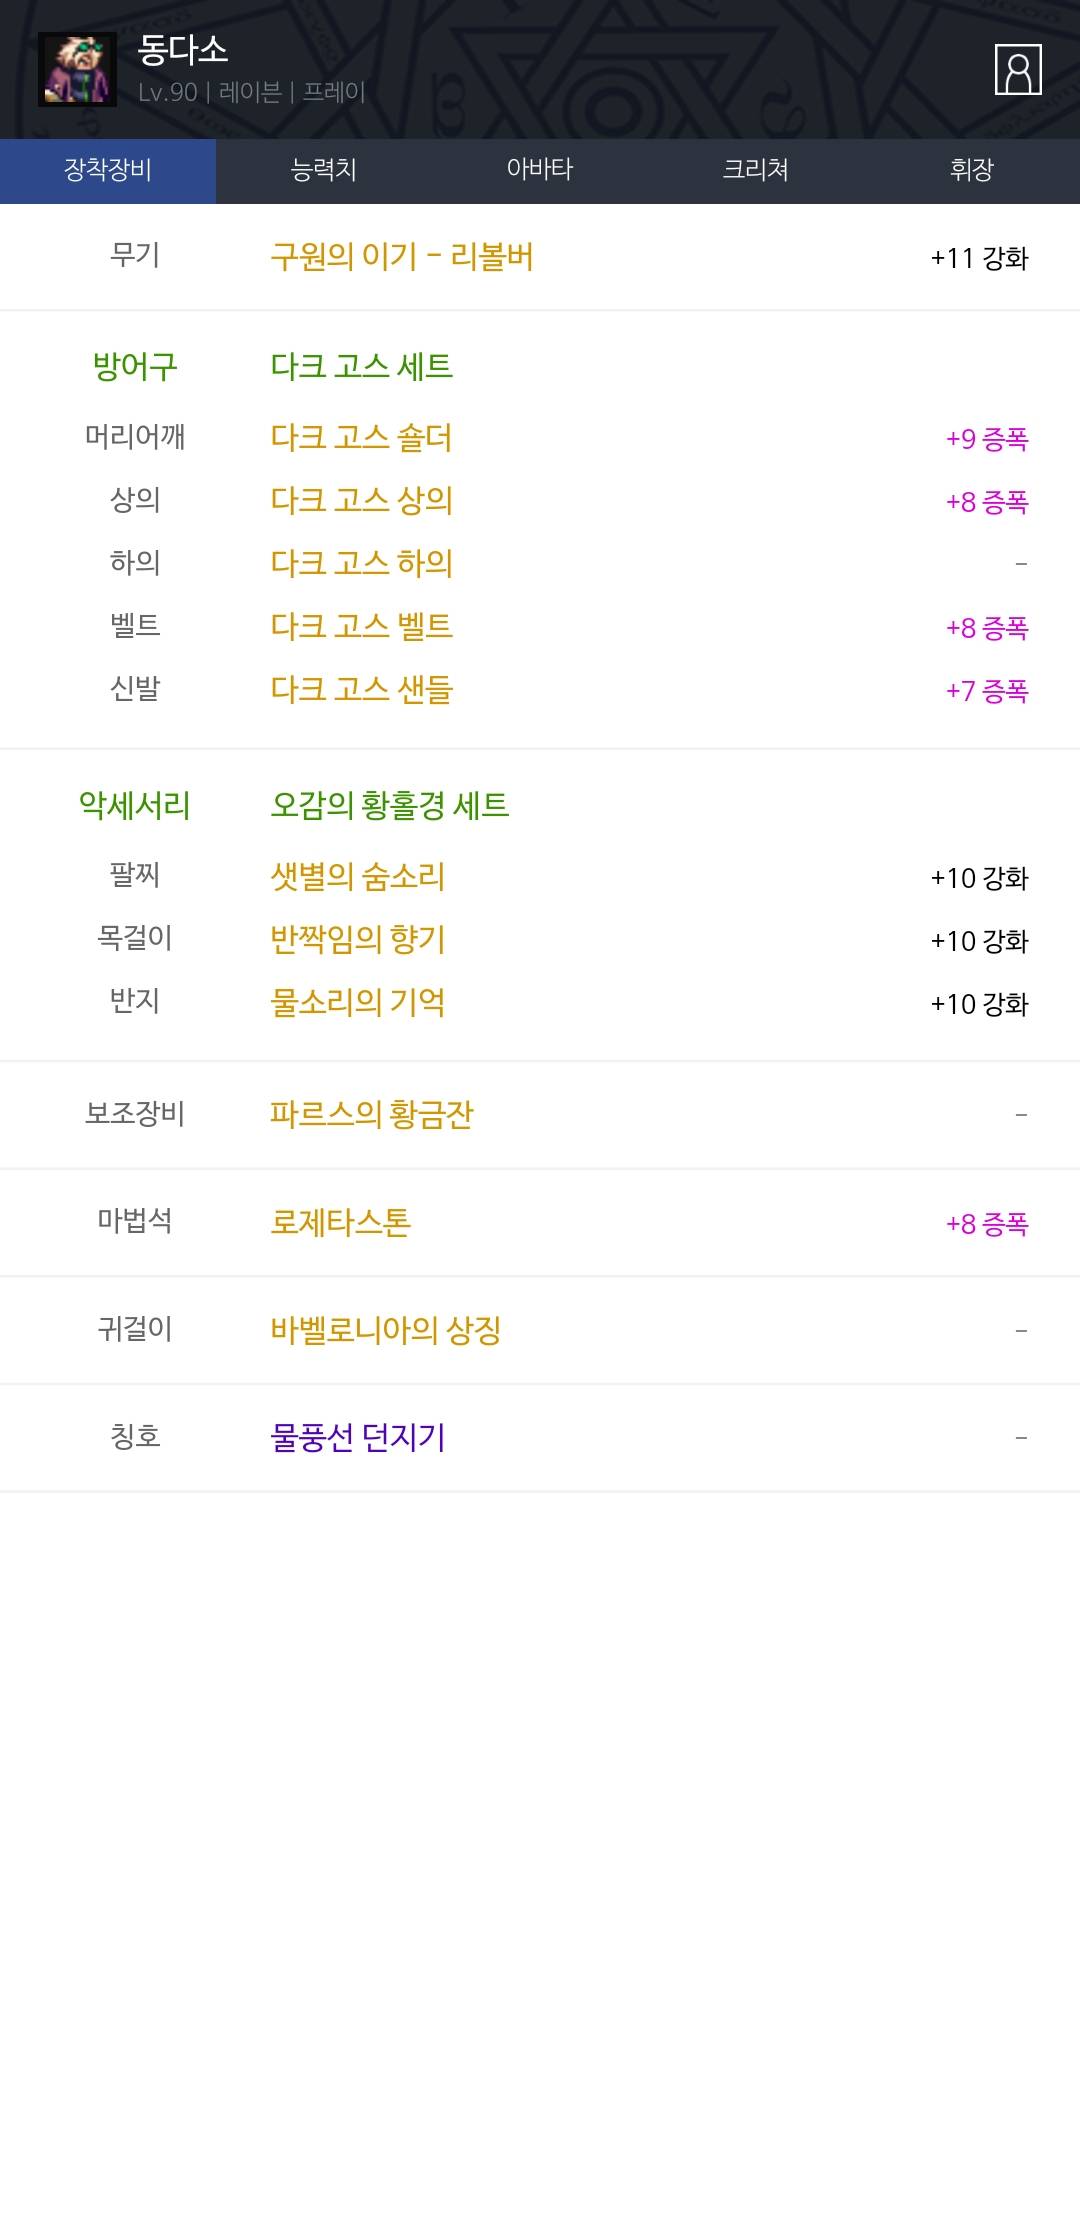Click the 샛별의 숨소리 bracelet
Image resolution: width=1080 pixels, height=2220 pixels.
pos(357,876)
